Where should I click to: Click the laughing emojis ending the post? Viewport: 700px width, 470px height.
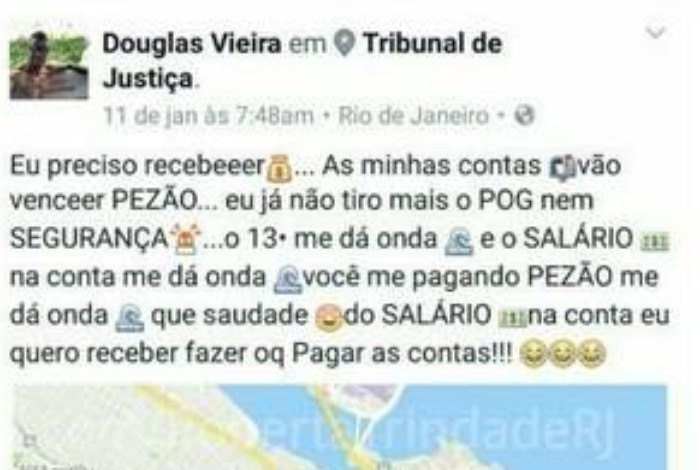(563, 354)
